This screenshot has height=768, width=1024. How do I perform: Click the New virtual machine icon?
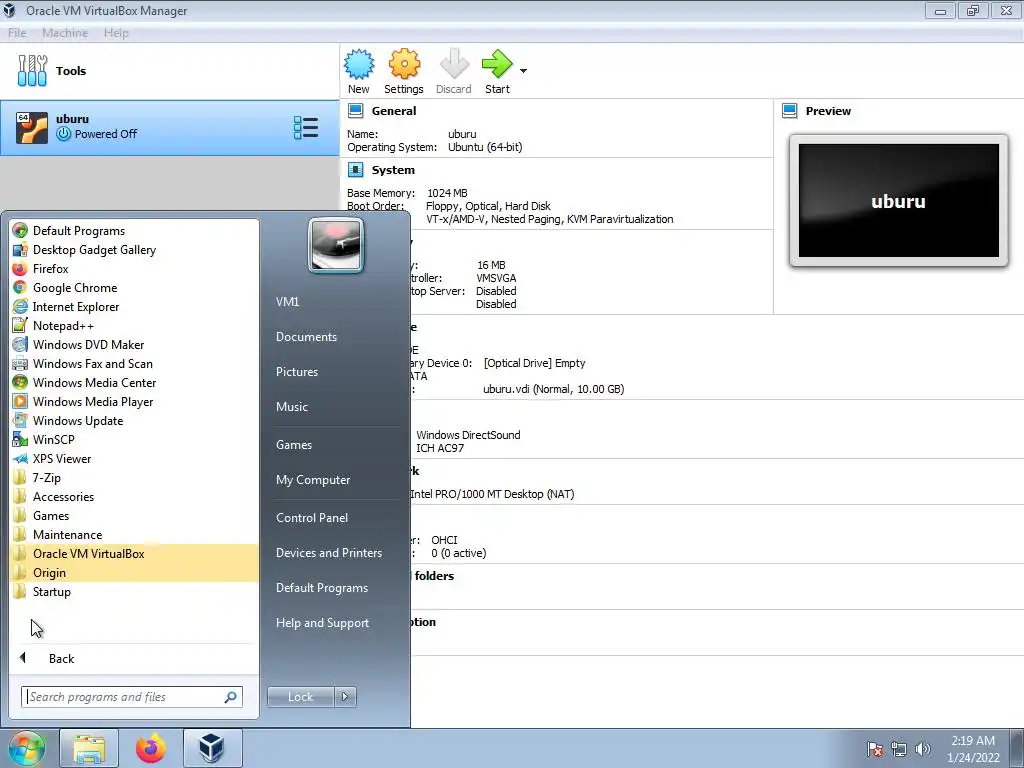click(359, 65)
